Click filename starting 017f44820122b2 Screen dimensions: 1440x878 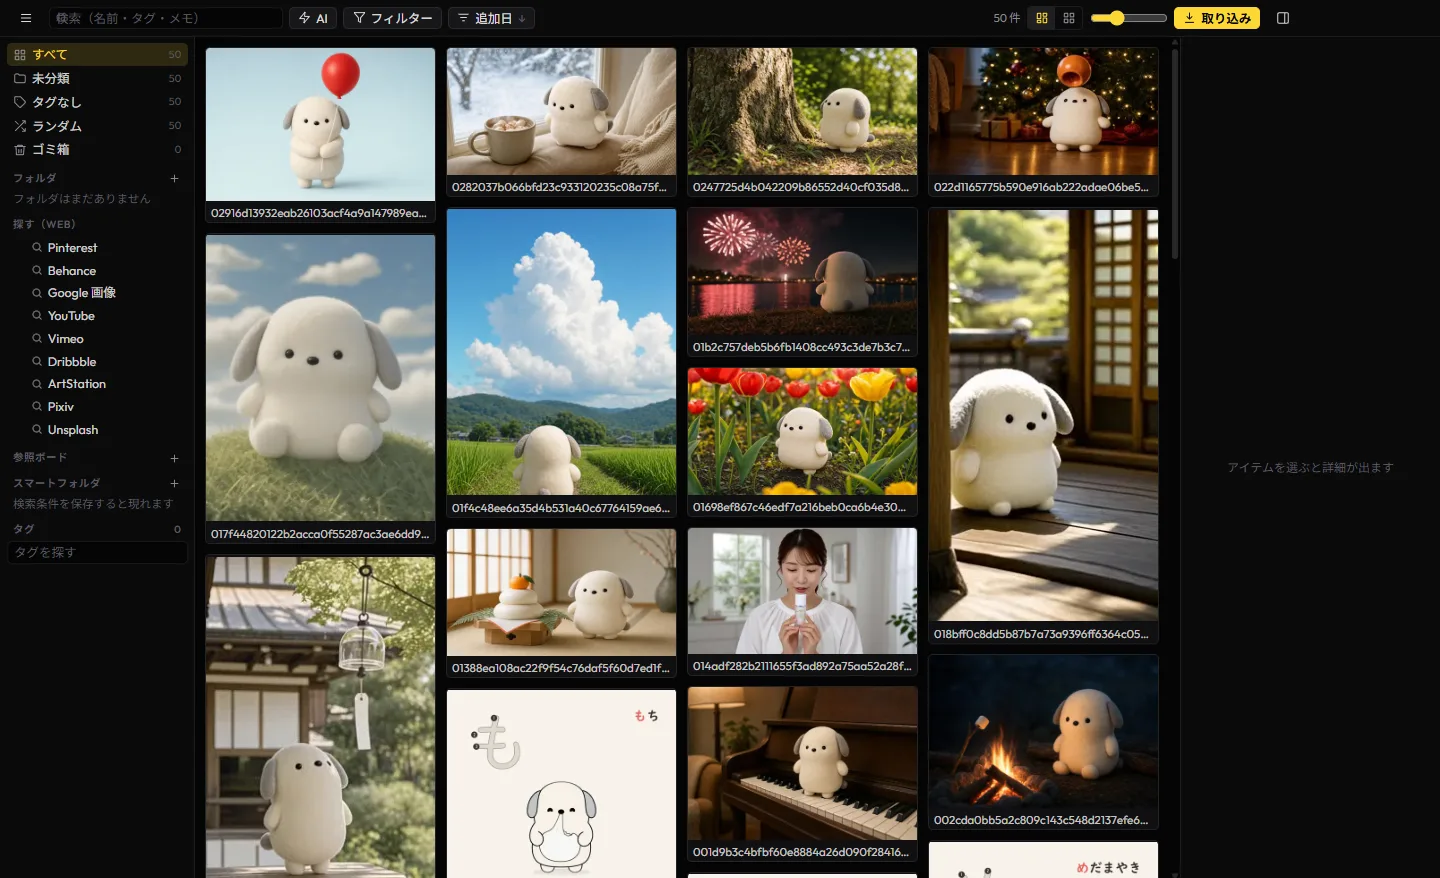320,534
